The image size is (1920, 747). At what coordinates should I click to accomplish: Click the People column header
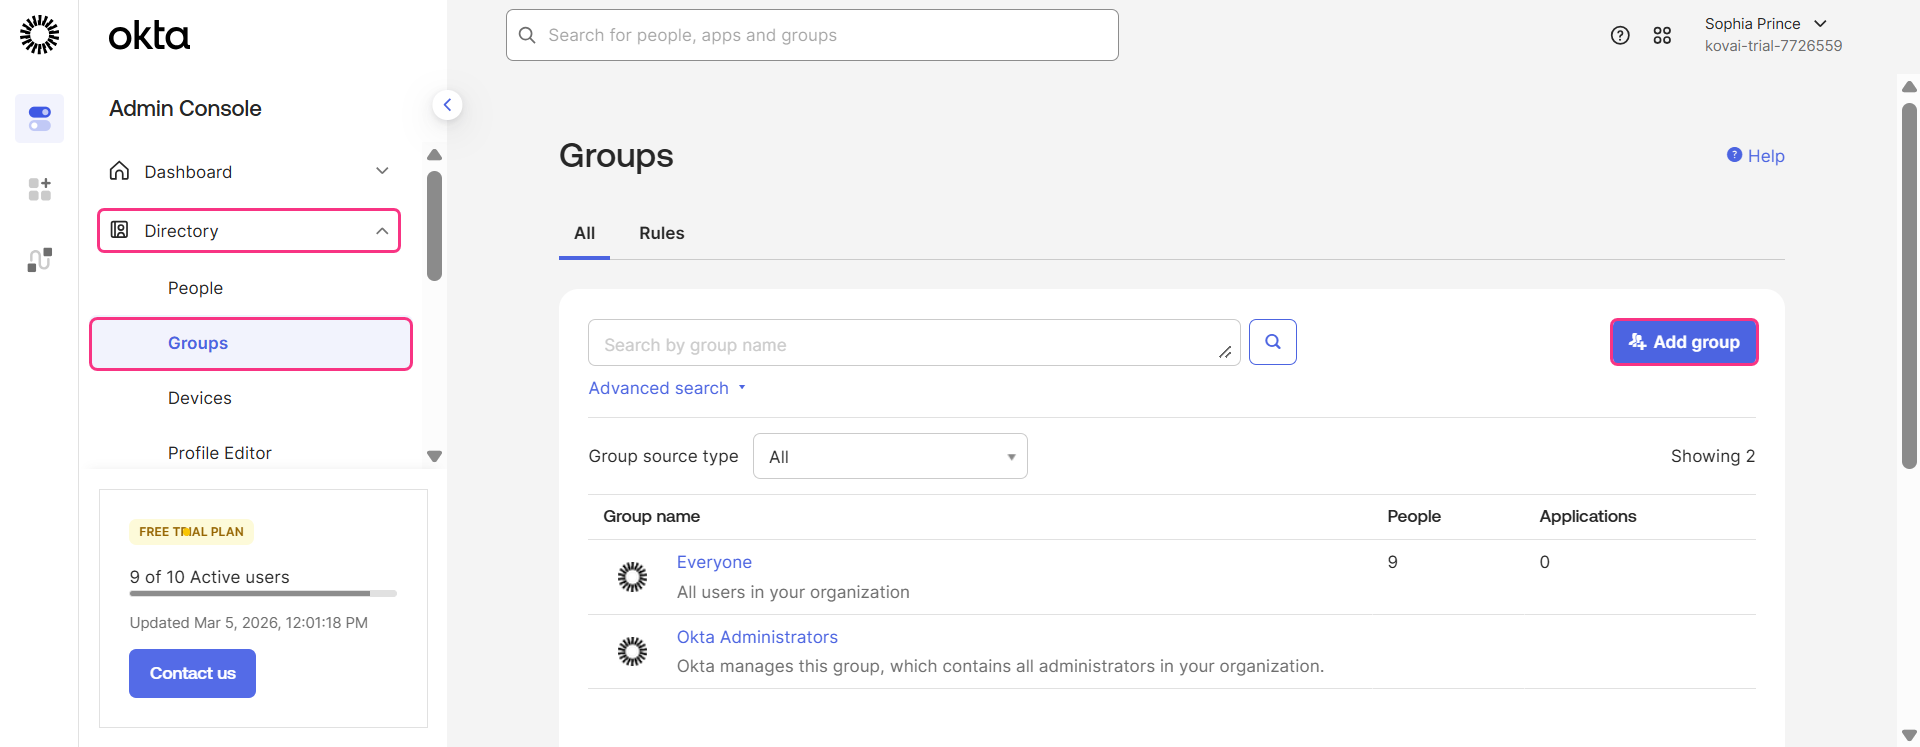(1414, 516)
